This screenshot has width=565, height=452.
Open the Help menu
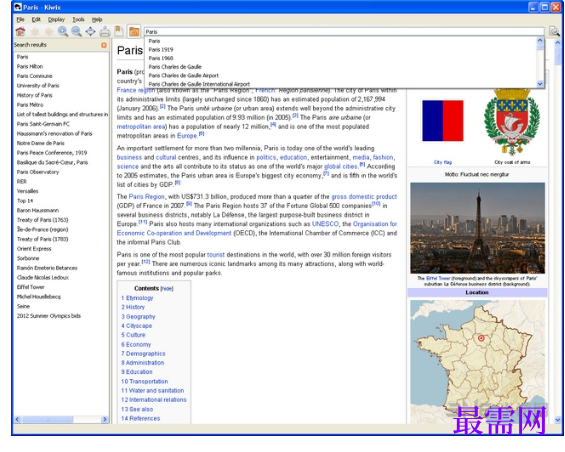(x=97, y=19)
